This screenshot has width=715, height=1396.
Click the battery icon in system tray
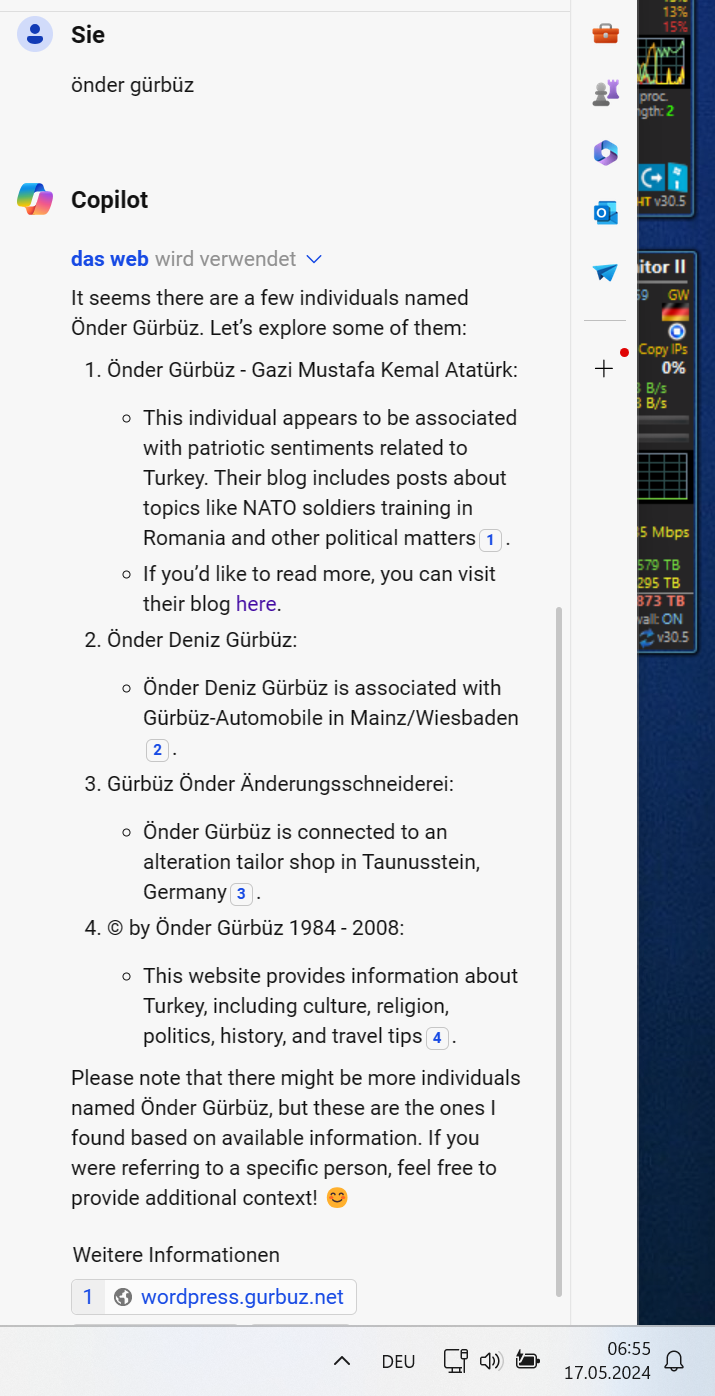[527, 1360]
